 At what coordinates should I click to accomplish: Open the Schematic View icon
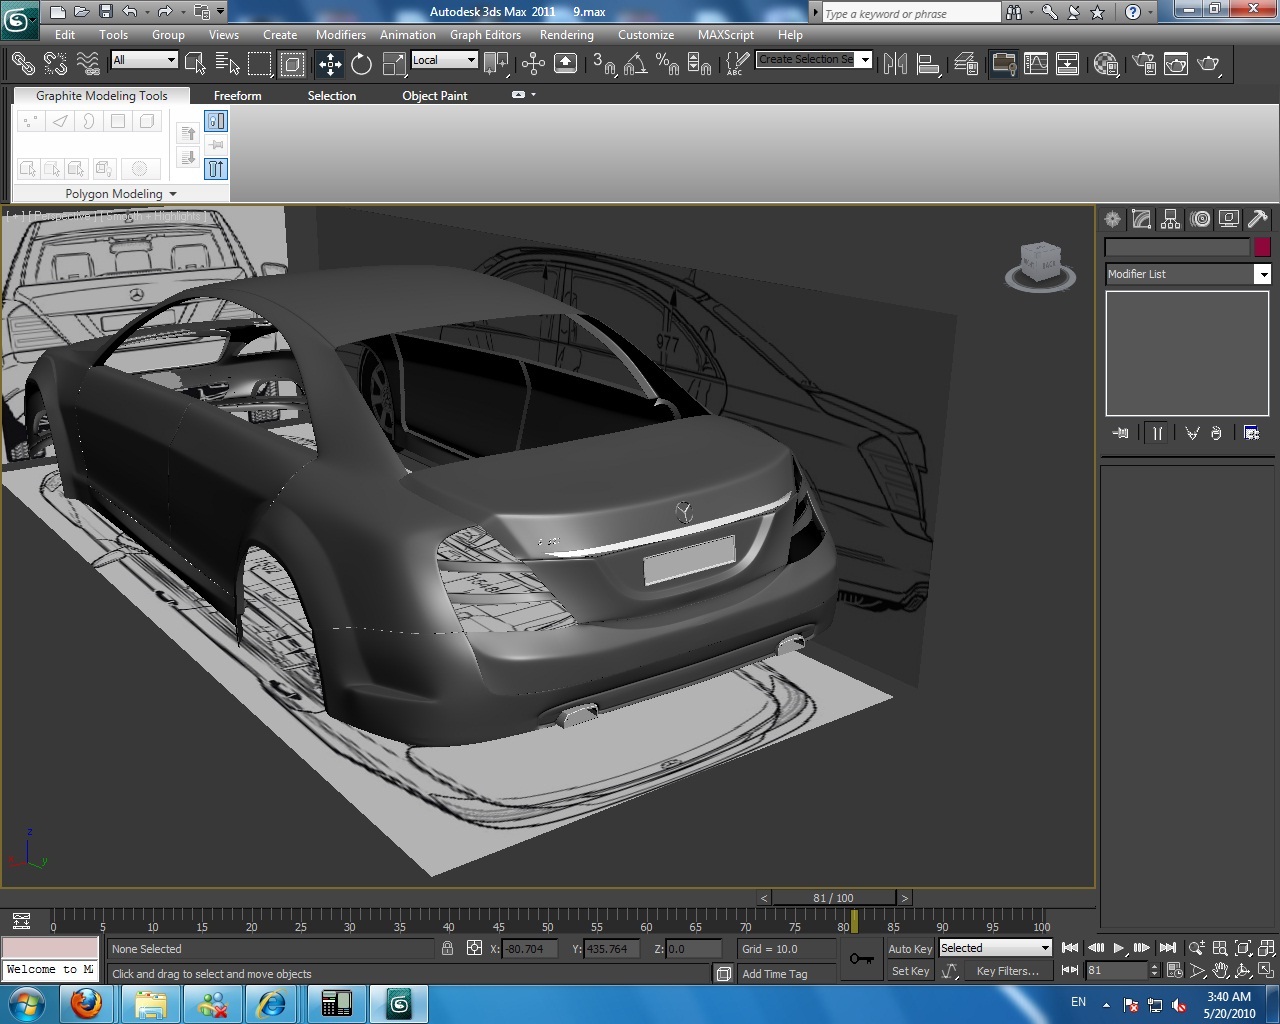point(1068,64)
